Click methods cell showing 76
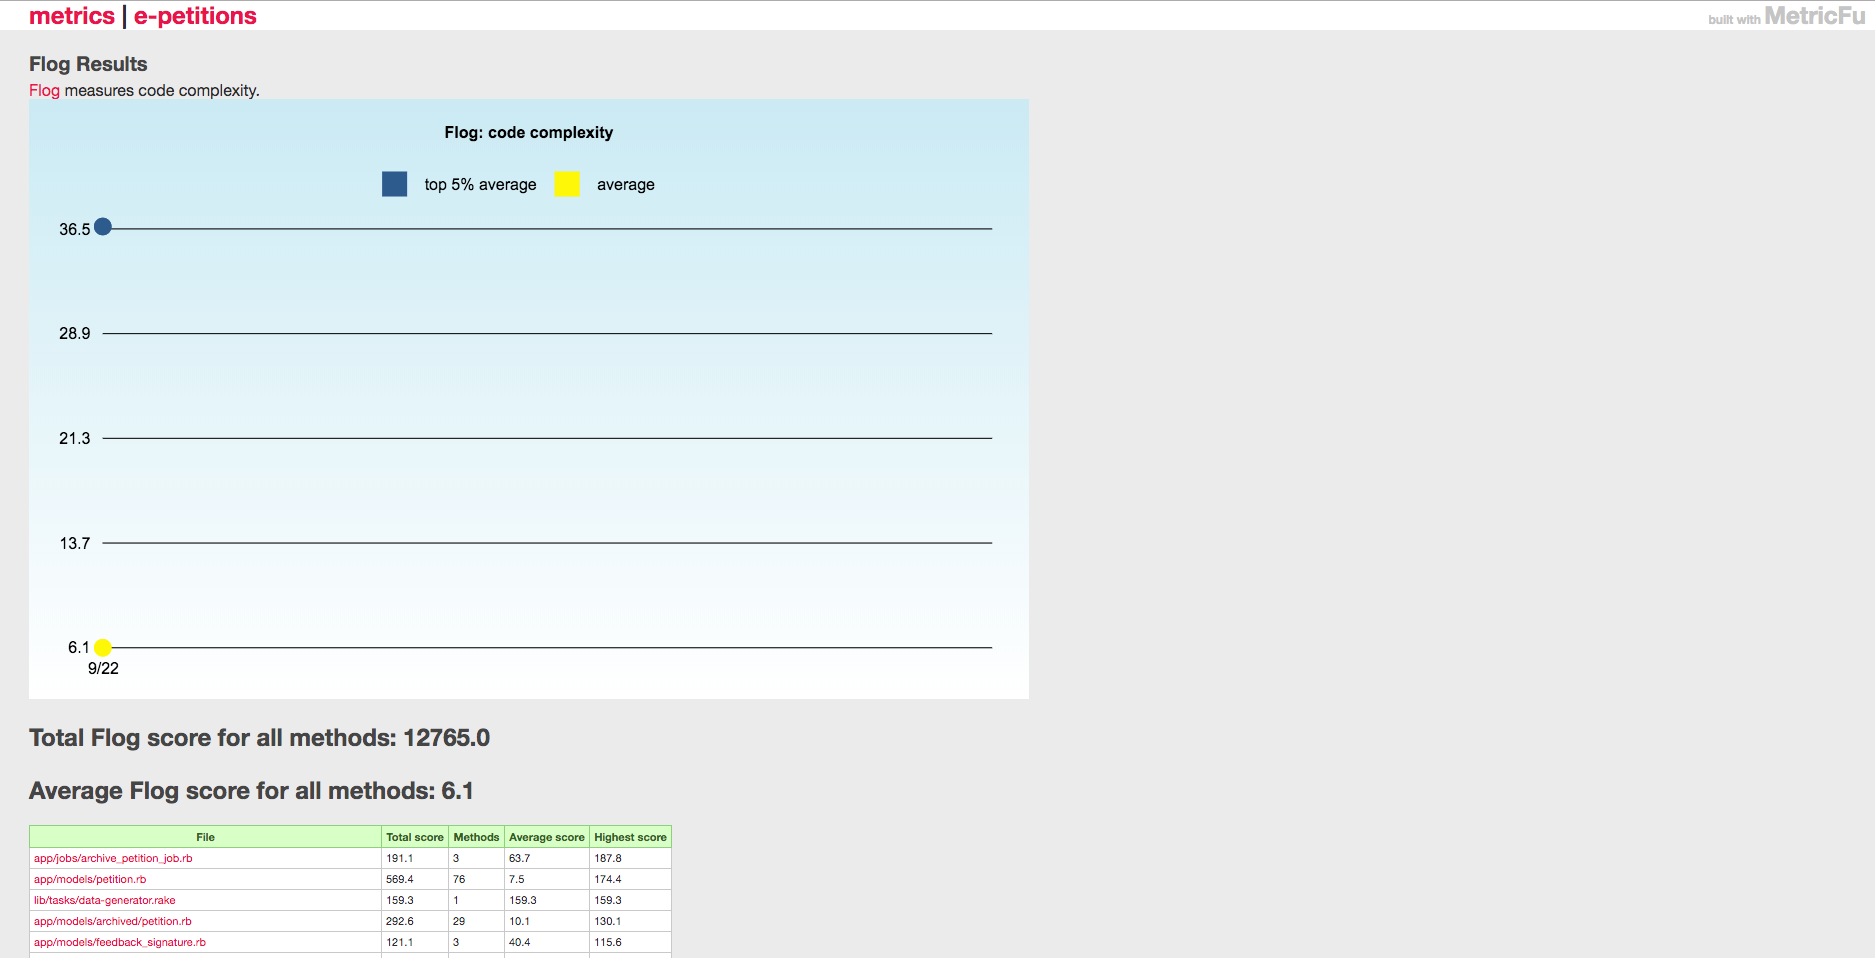The height and width of the screenshot is (958, 1875). coord(476,879)
